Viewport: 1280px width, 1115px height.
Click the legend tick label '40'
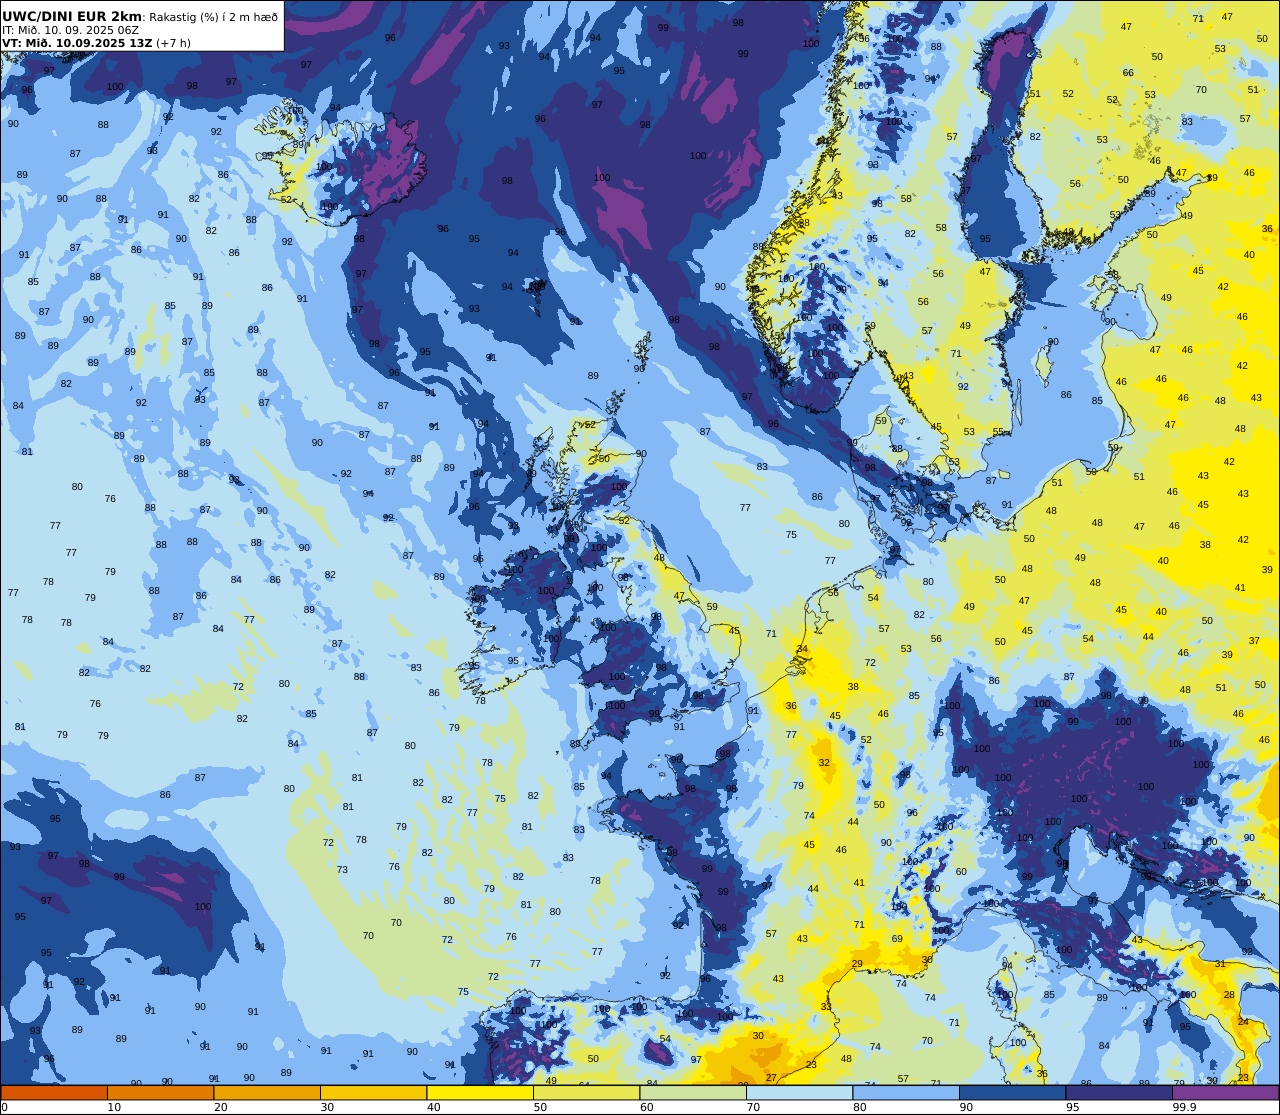pyautogui.click(x=434, y=1107)
